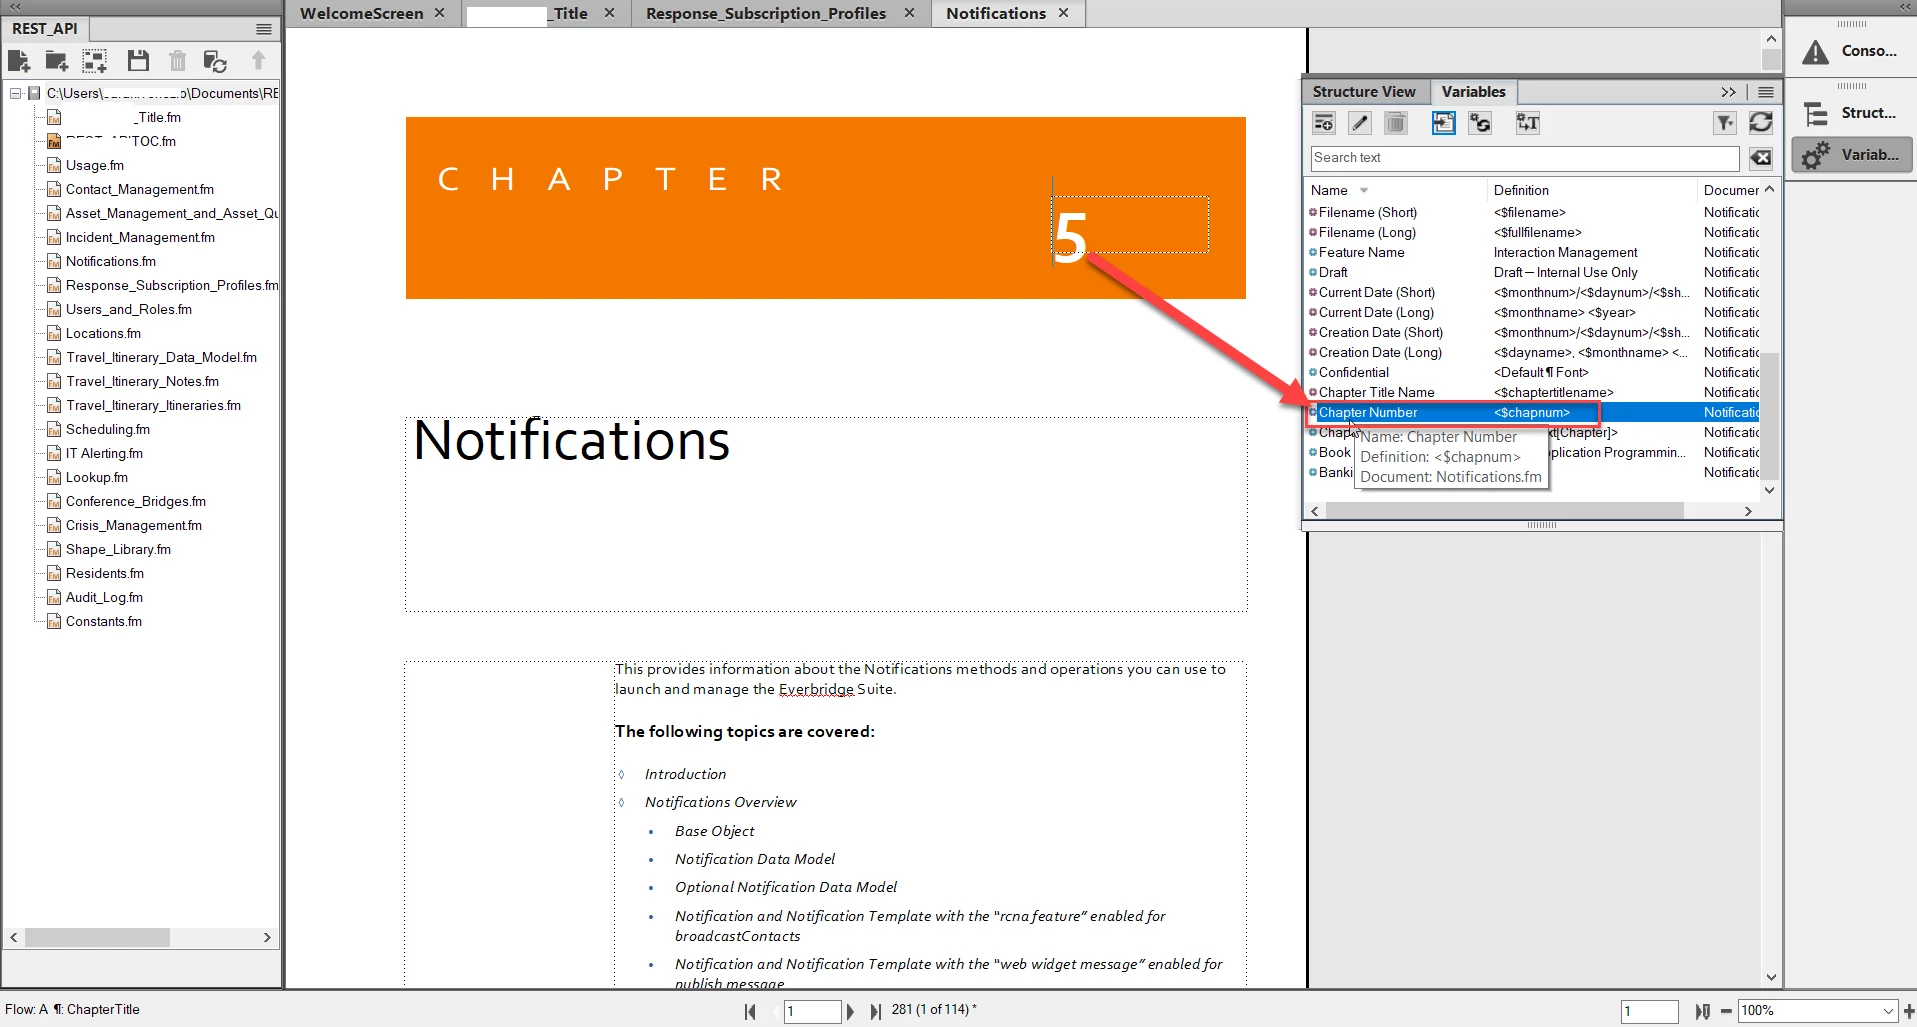Switch to the Structure View tab
1917x1027 pixels.
(1364, 92)
